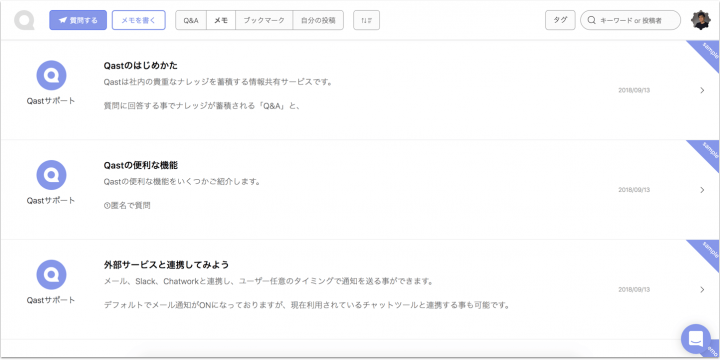This screenshot has height=360, width=720.
Task: Click the text starting デフォルトでメール通知がON
Action: [x=307, y=305]
